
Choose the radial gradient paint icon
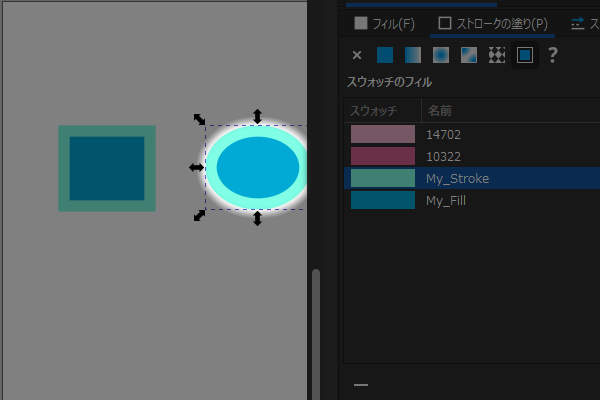(441, 55)
